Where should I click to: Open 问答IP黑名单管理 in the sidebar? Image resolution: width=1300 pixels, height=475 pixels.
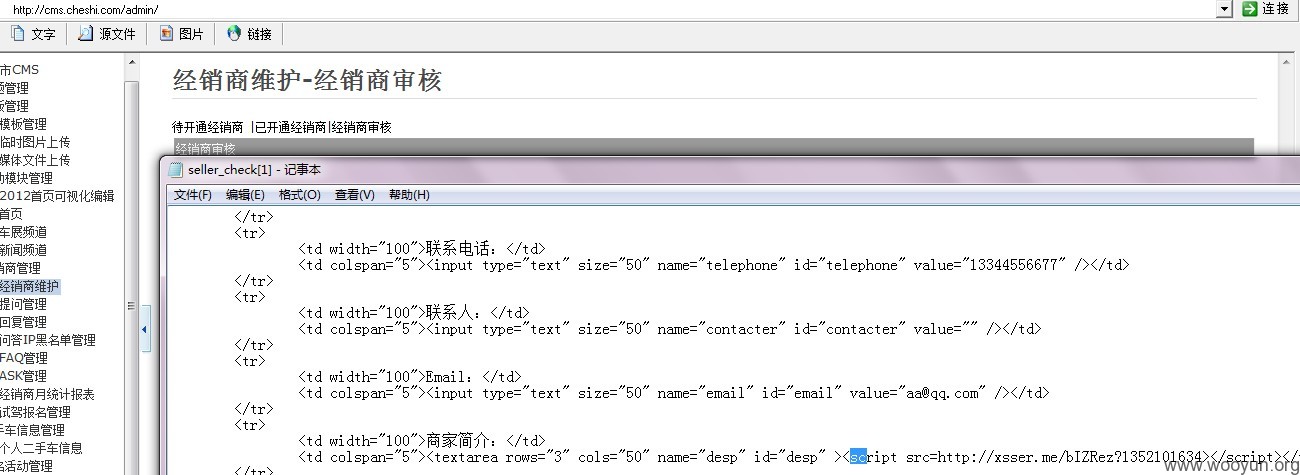[48, 340]
